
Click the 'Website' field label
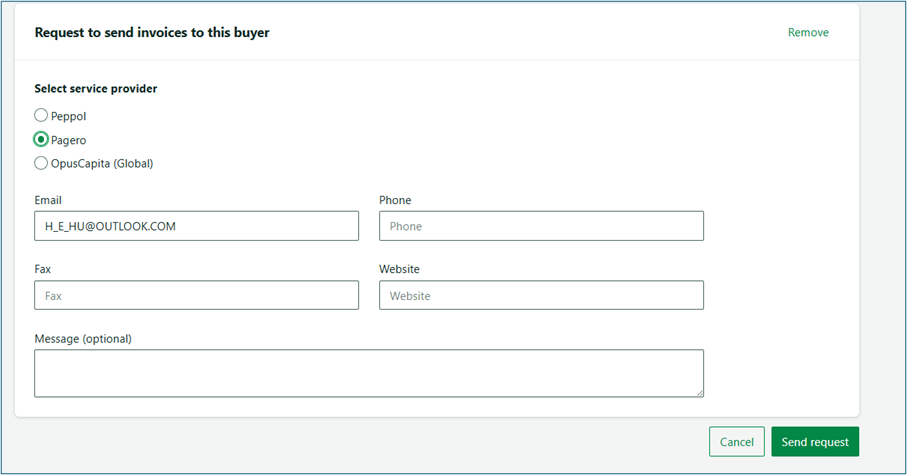coord(399,269)
